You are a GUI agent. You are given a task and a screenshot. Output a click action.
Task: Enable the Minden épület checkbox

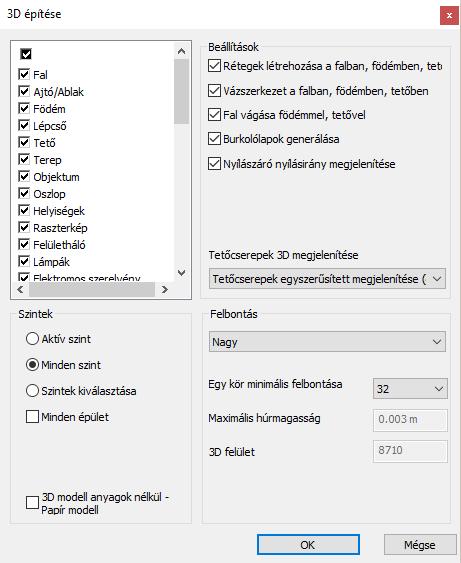(32, 417)
